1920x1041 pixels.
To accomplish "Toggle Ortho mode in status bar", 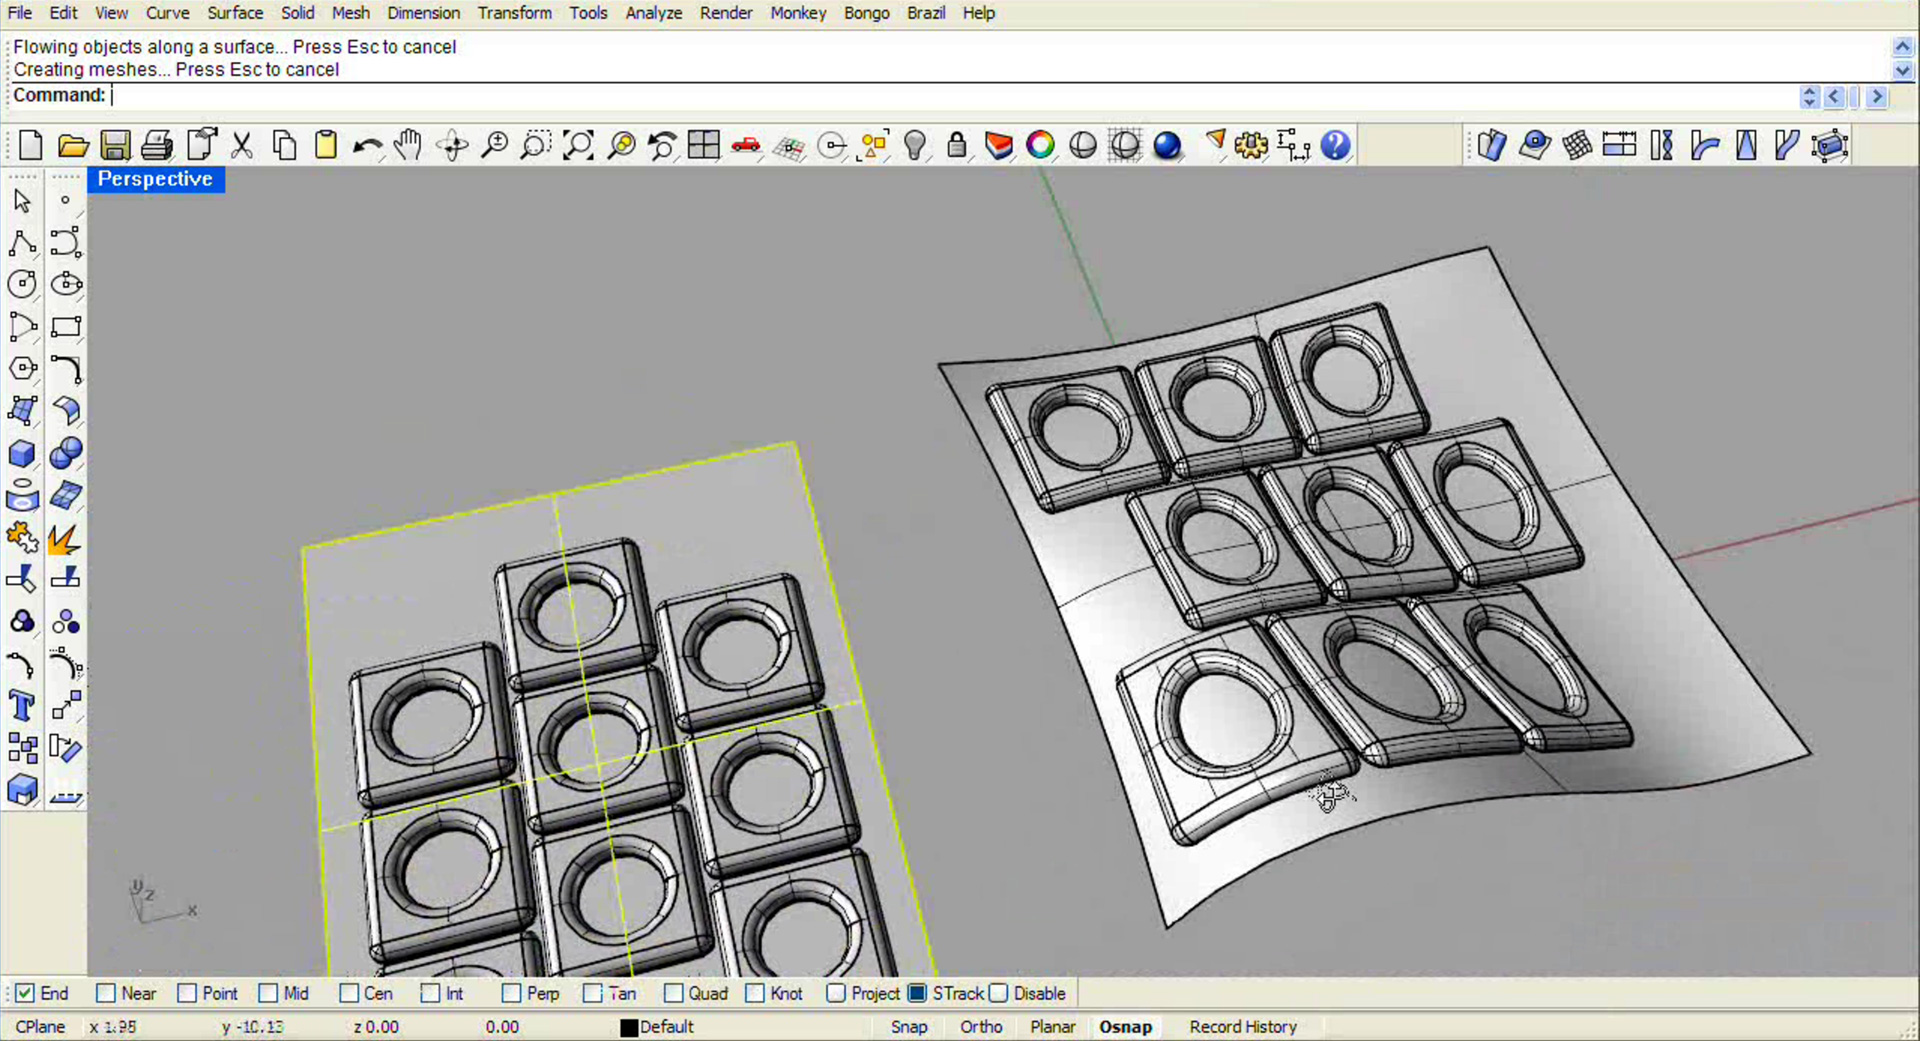I will [980, 1027].
